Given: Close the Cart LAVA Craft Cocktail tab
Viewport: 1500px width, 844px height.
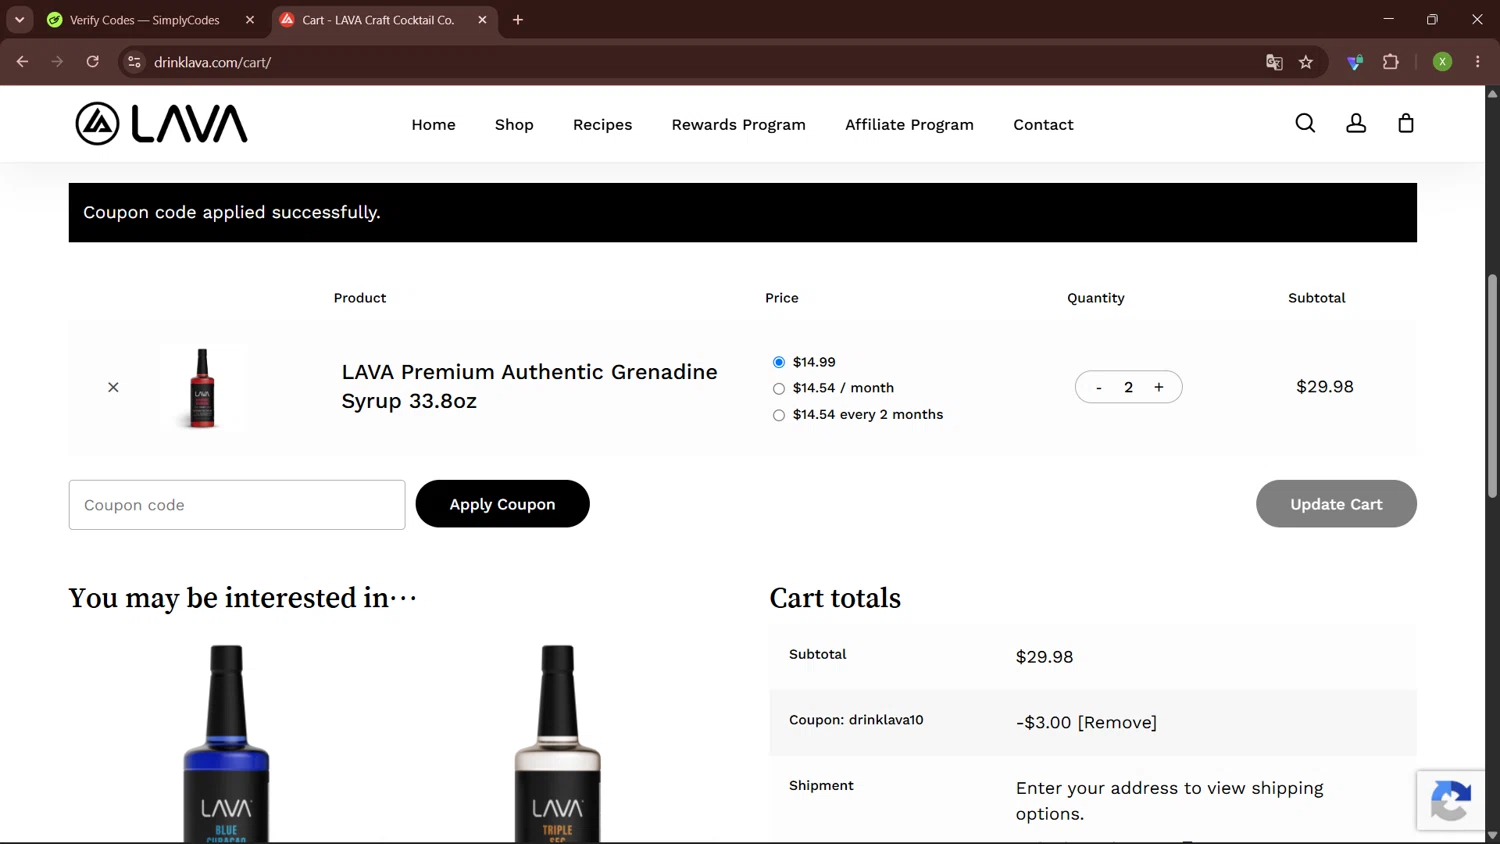Looking at the screenshot, I should [x=482, y=20].
